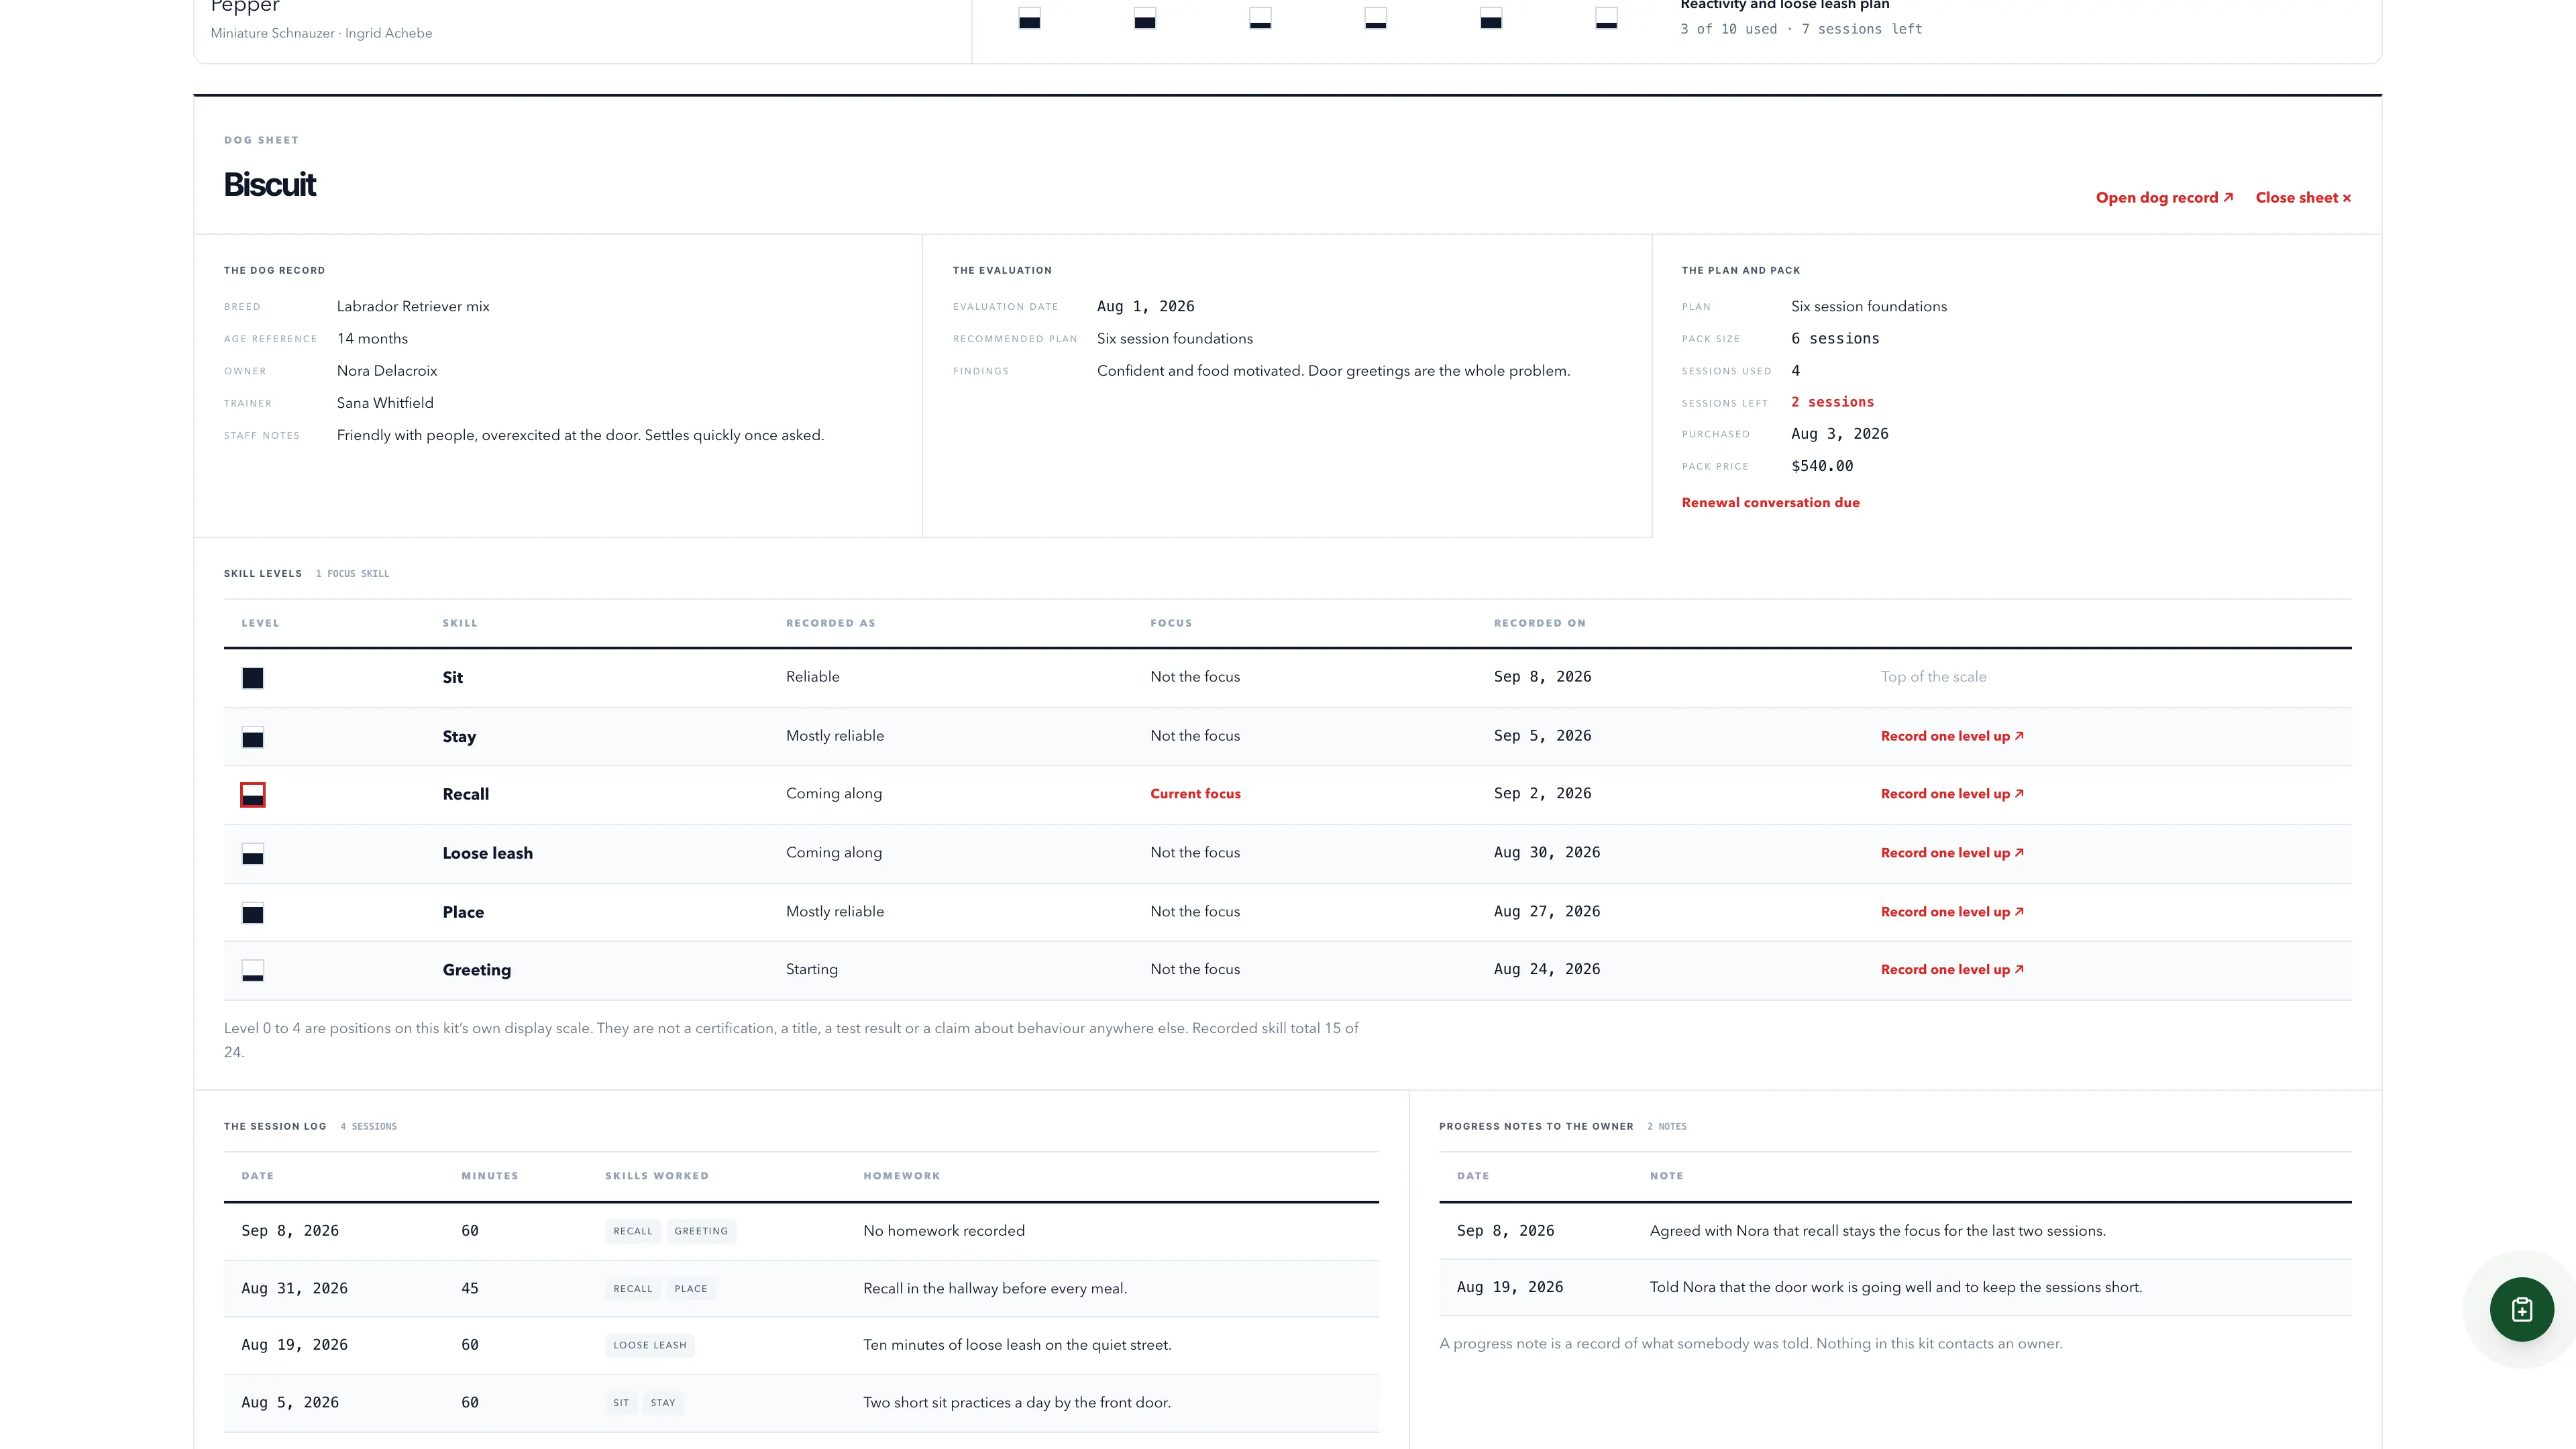2576x1449 pixels.
Task: Click the PLACE tag in Aug 31 session
Action: pos(691,1289)
